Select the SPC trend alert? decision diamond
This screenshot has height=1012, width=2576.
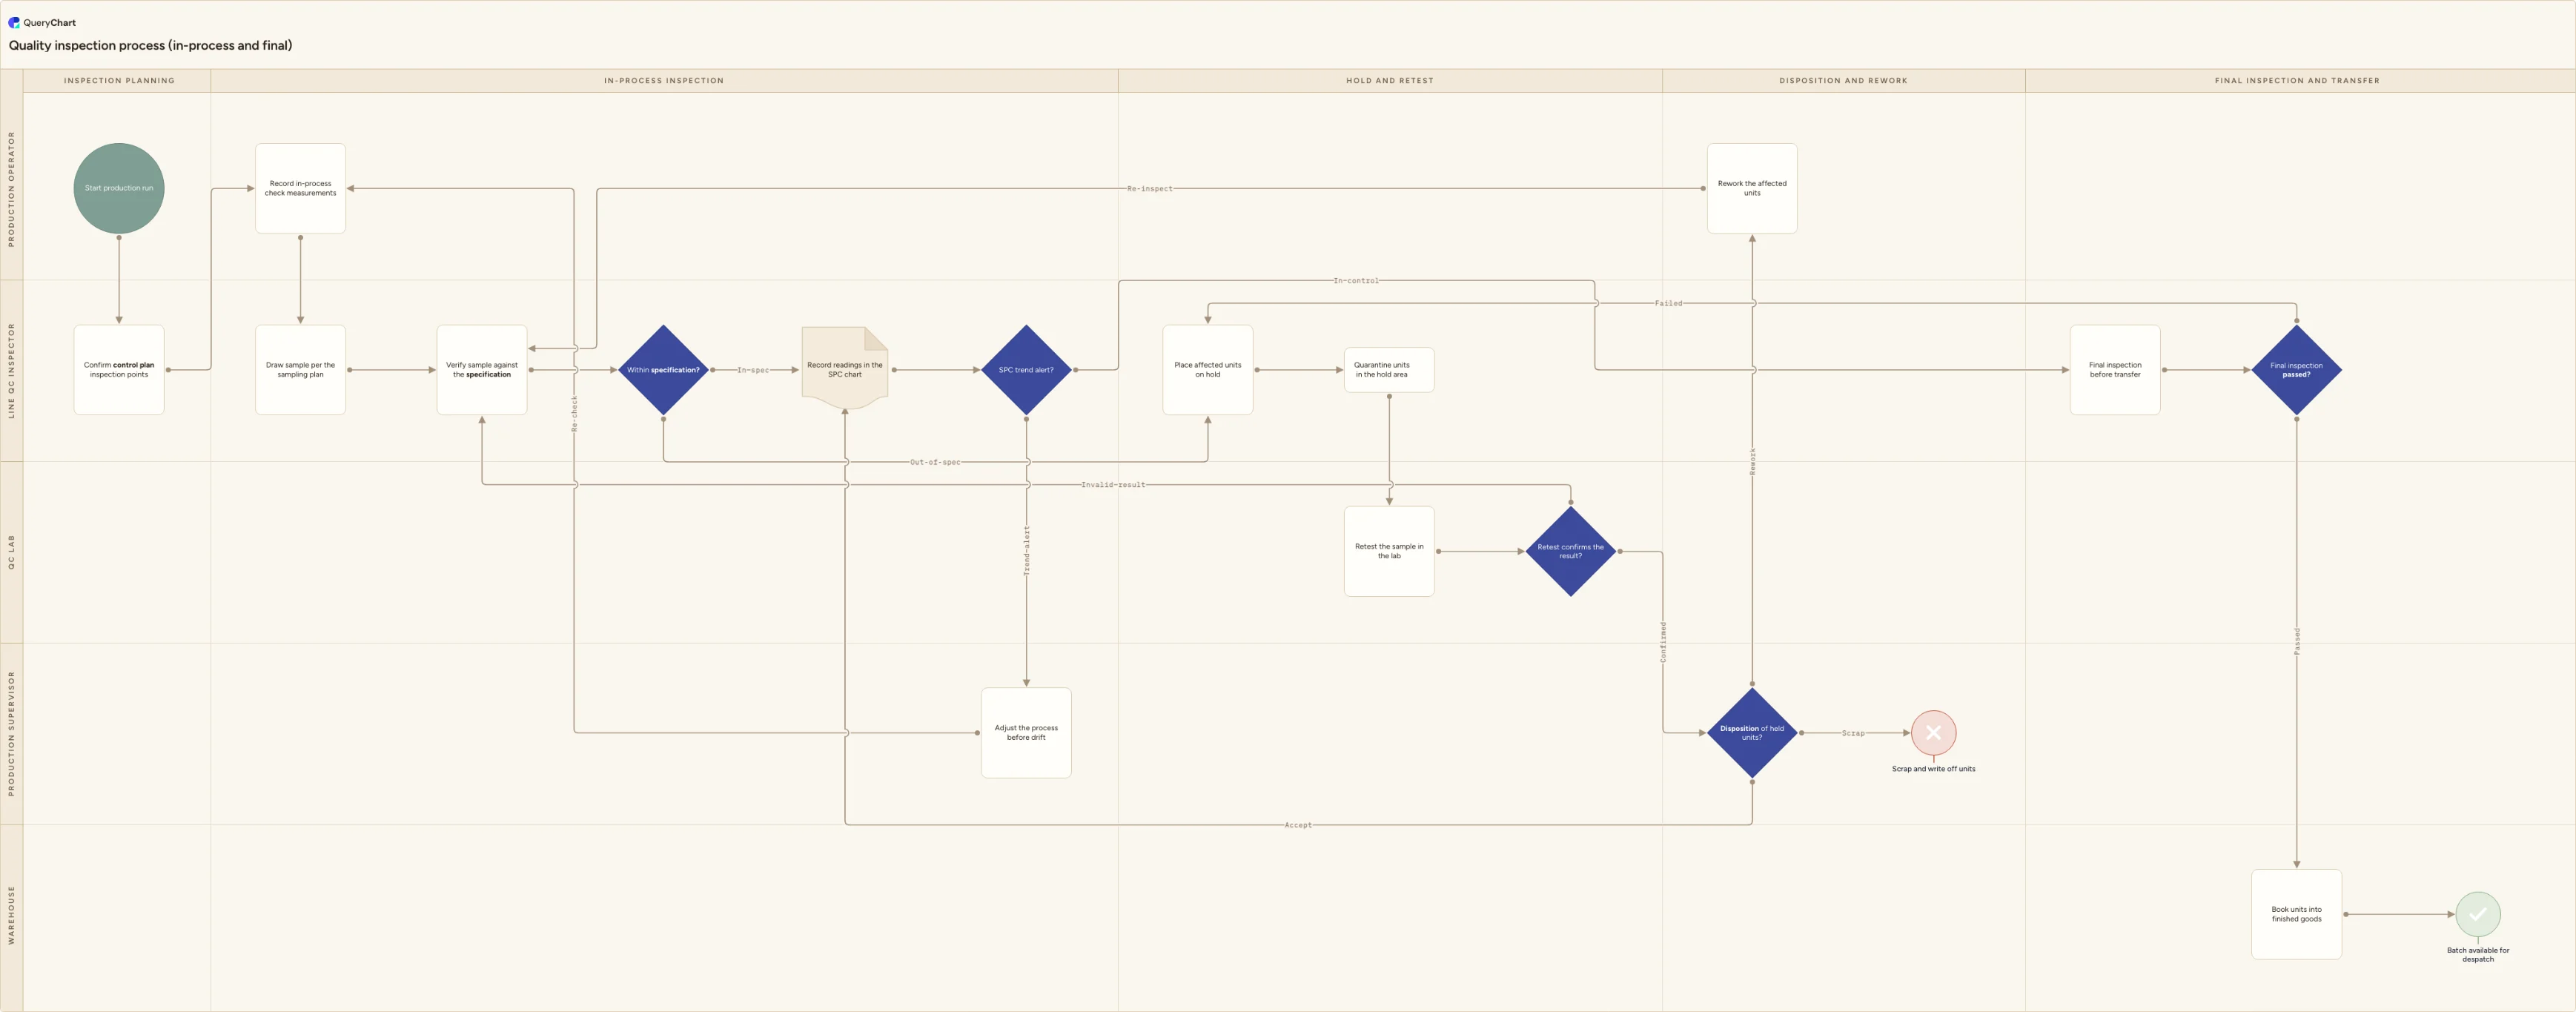(1026, 370)
